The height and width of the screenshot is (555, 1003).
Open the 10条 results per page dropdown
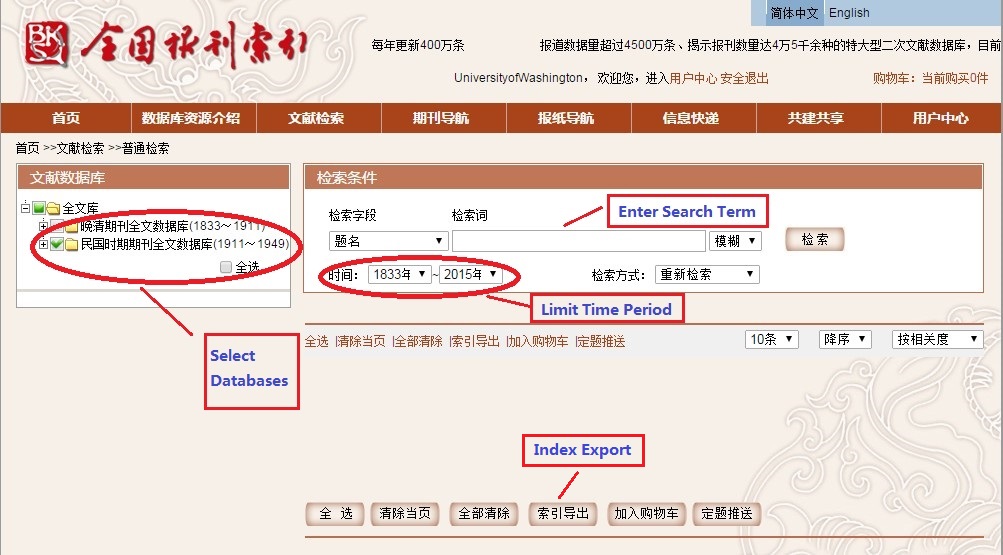tap(771, 340)
